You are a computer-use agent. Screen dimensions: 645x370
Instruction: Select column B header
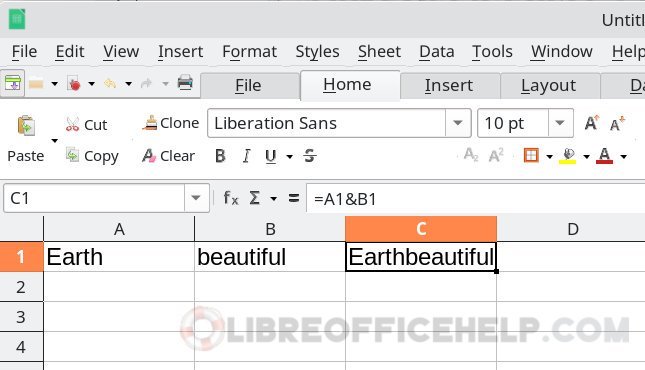270,229
